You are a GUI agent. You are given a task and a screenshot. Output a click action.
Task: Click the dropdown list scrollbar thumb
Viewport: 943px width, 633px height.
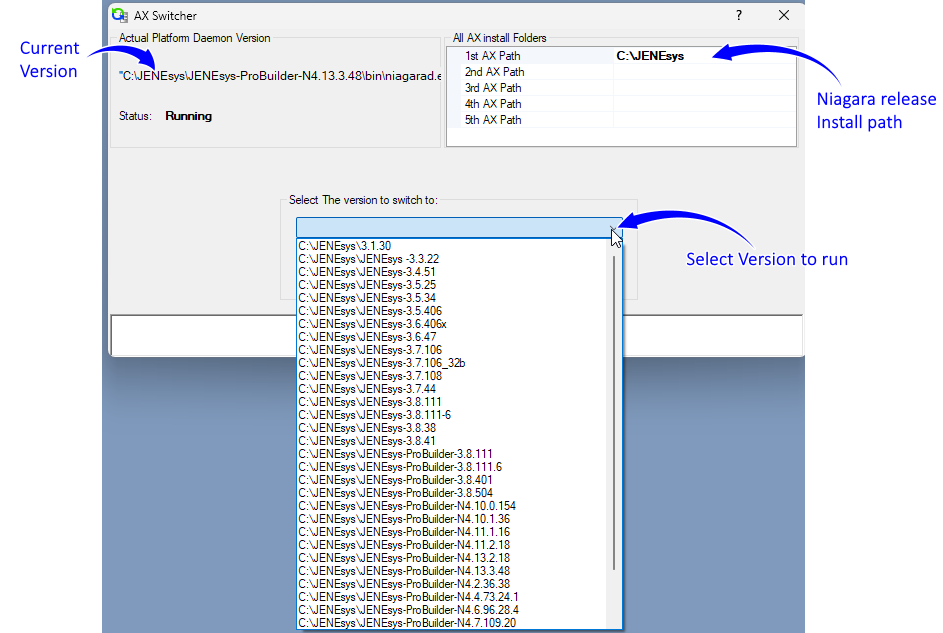(x=614, y=412)
